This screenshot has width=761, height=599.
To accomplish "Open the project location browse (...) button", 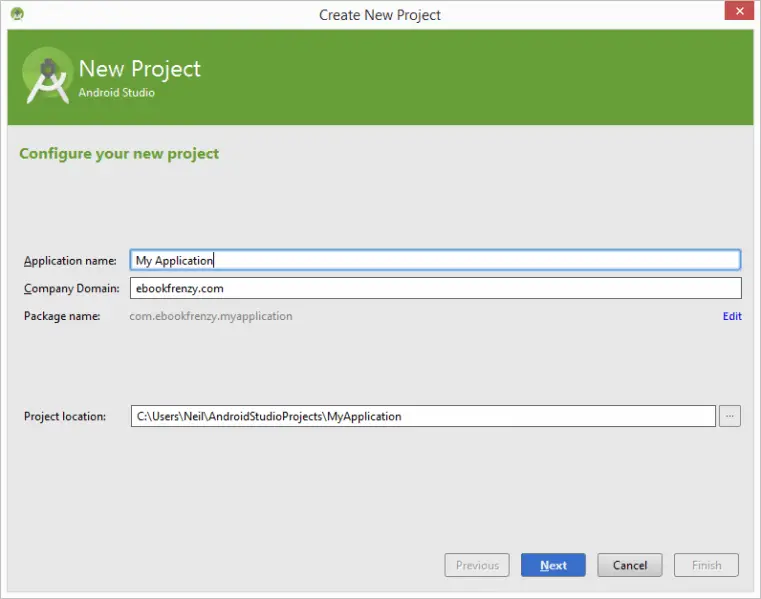I will click(x=729, y=416).
